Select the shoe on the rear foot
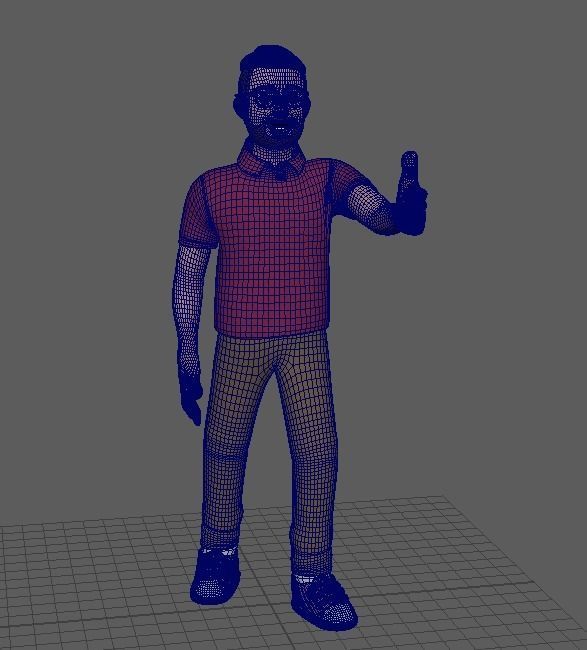587x650 pixels. pos(216,575)
